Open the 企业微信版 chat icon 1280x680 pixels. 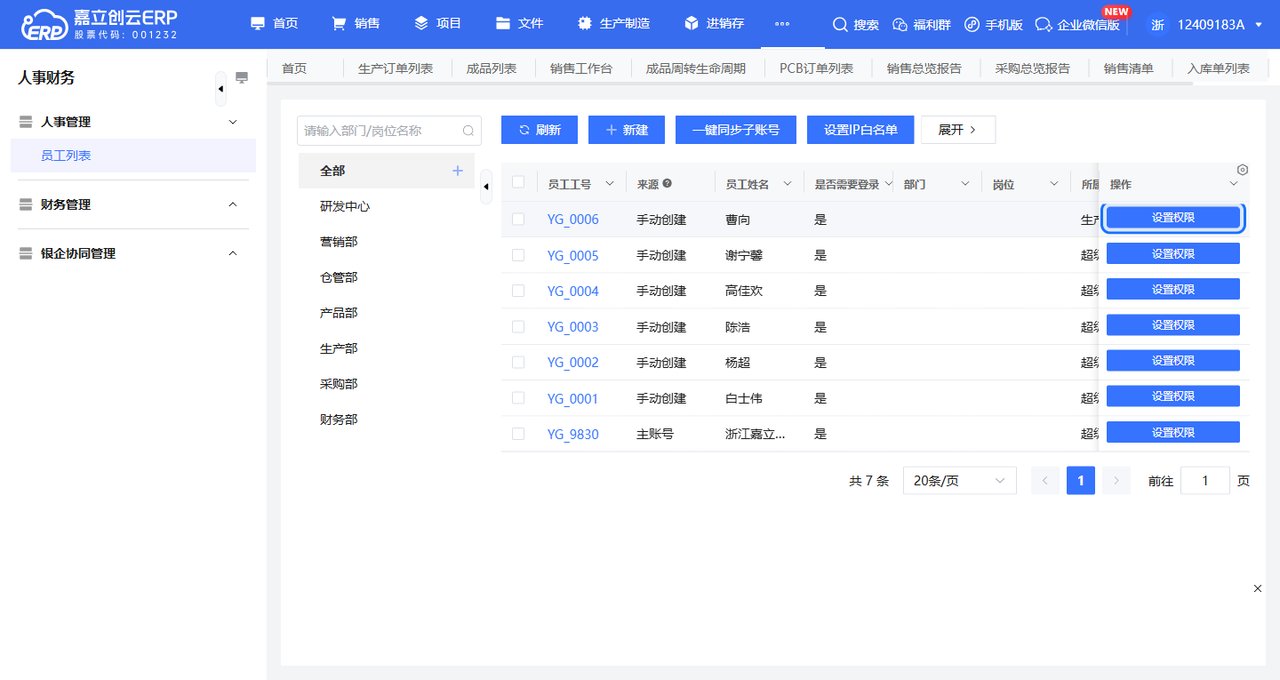point(1044,24)
